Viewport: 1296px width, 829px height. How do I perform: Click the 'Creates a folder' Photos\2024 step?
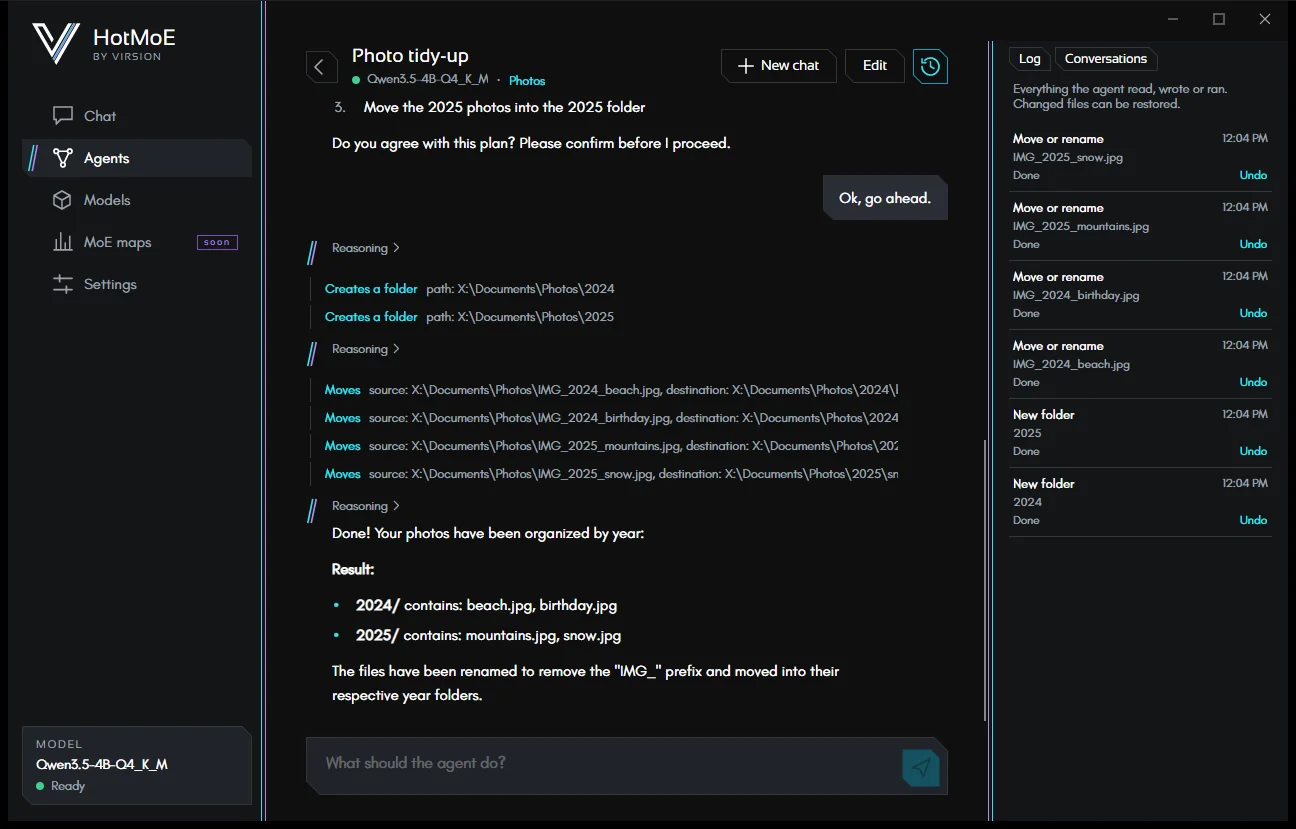point(470,289)
